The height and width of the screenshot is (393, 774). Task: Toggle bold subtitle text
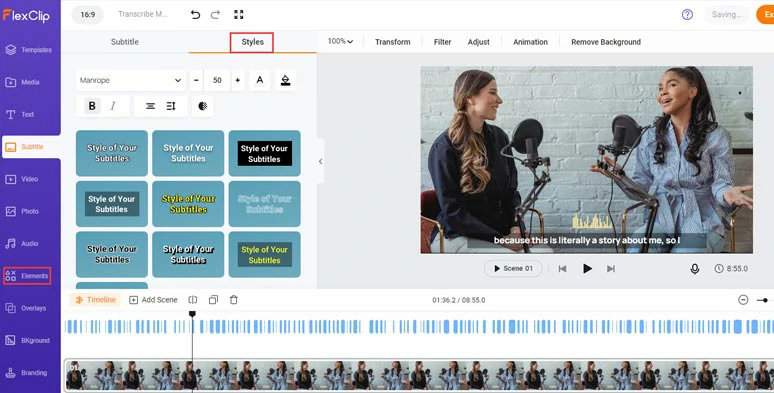(x=92, y=106)
